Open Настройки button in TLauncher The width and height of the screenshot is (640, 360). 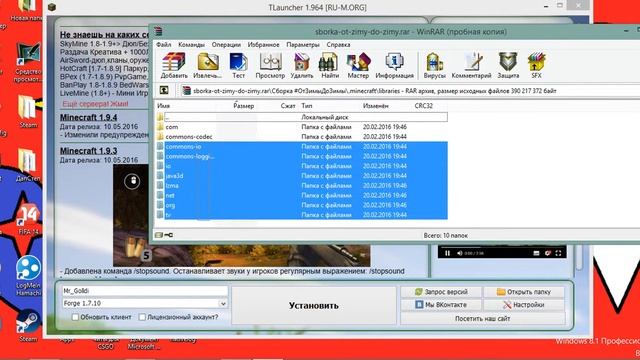[524, 304]
